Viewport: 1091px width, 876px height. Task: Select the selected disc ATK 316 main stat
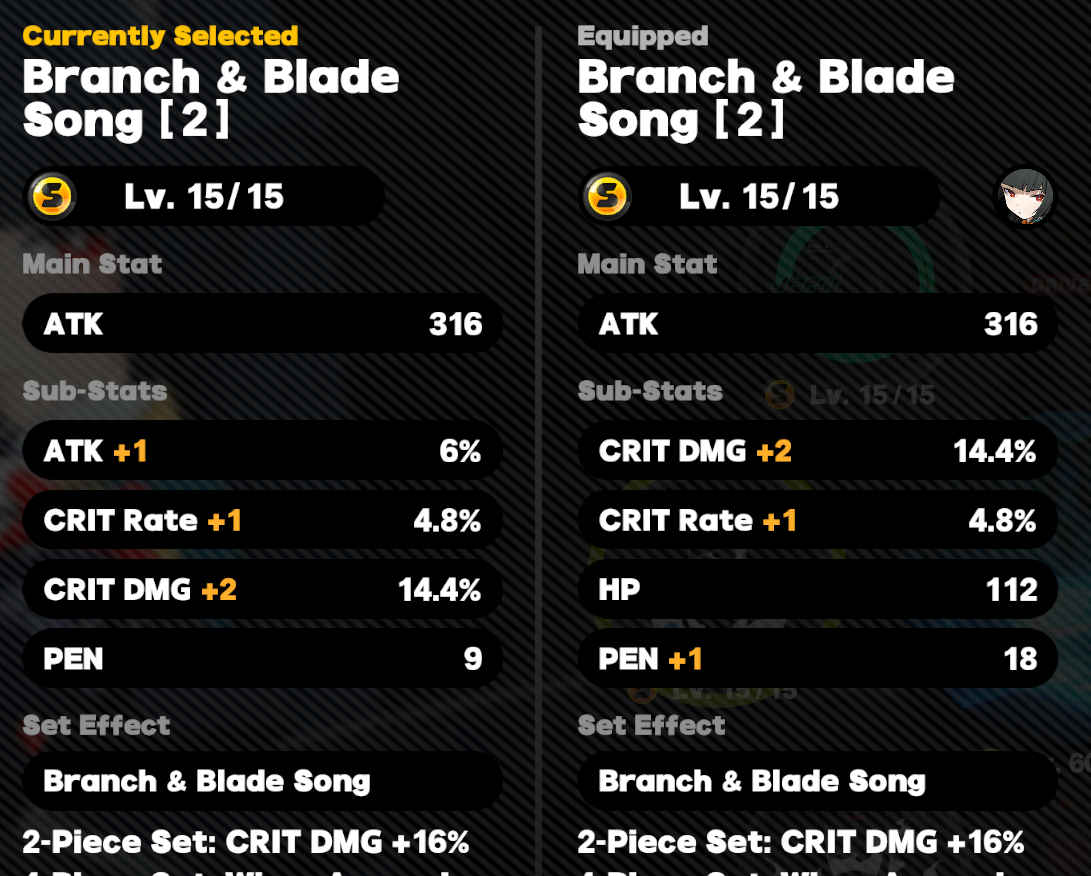click(262, 324)
